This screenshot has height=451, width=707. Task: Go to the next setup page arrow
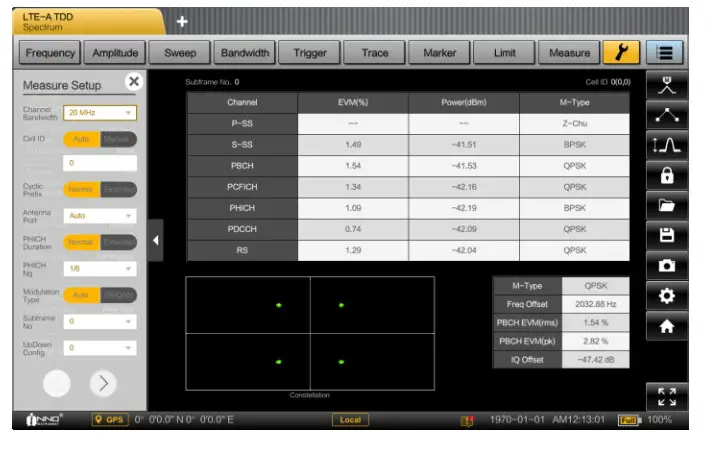[103, 383]
